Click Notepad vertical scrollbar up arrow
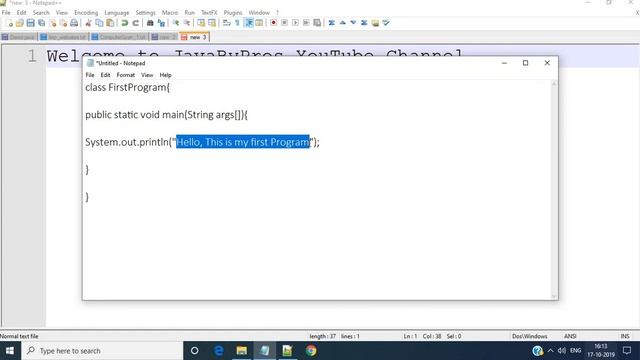Screen dimensions: 640x360 554,84
